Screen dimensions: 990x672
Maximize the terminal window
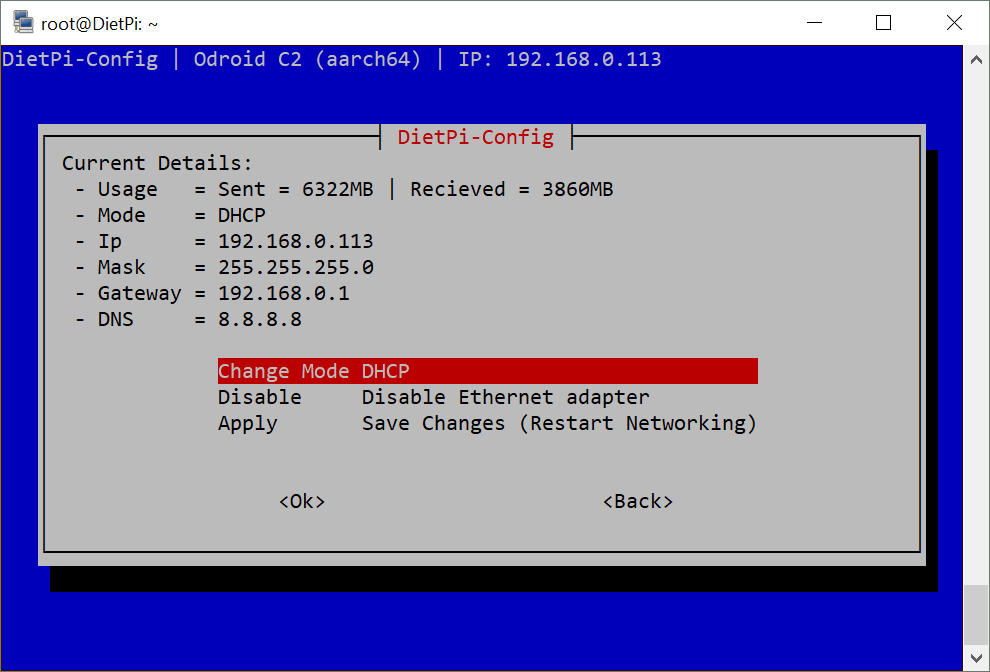[883, 23]
